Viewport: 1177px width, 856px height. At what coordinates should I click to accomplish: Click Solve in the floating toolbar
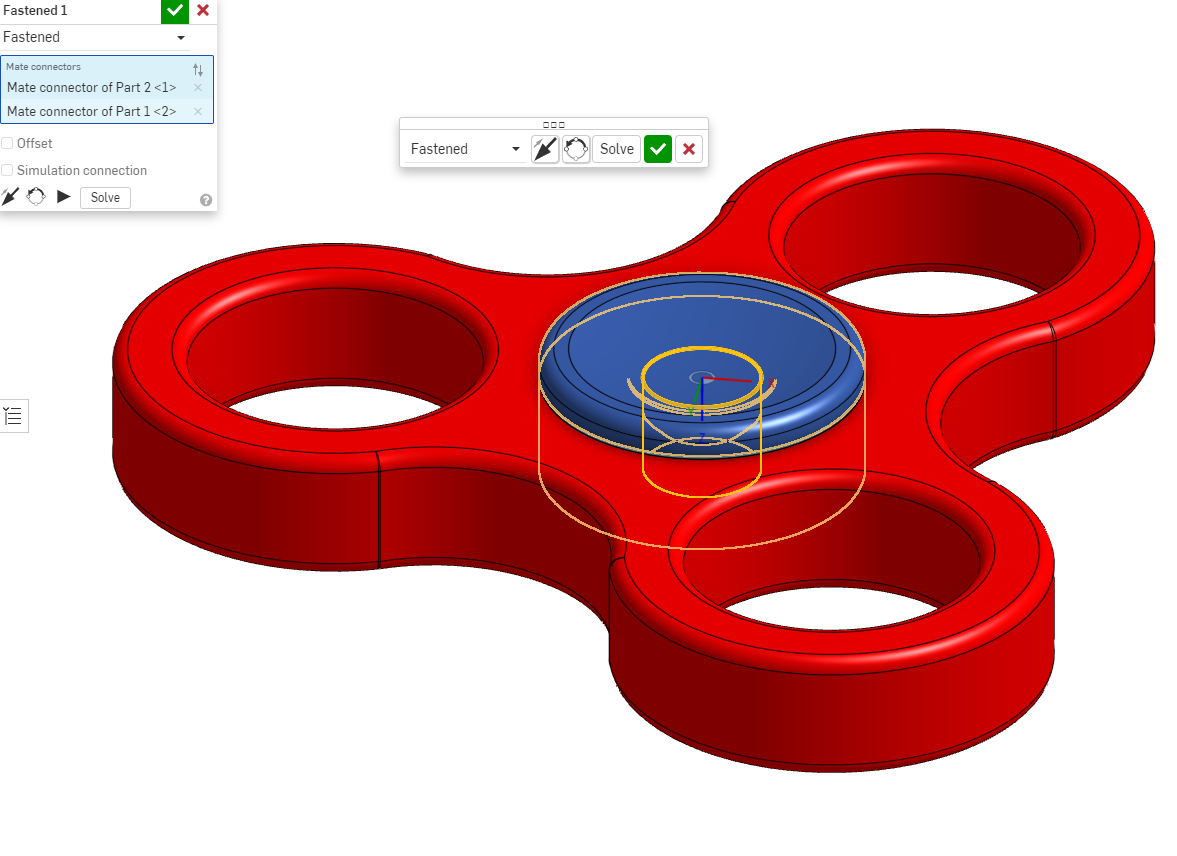tap(617, 149)
